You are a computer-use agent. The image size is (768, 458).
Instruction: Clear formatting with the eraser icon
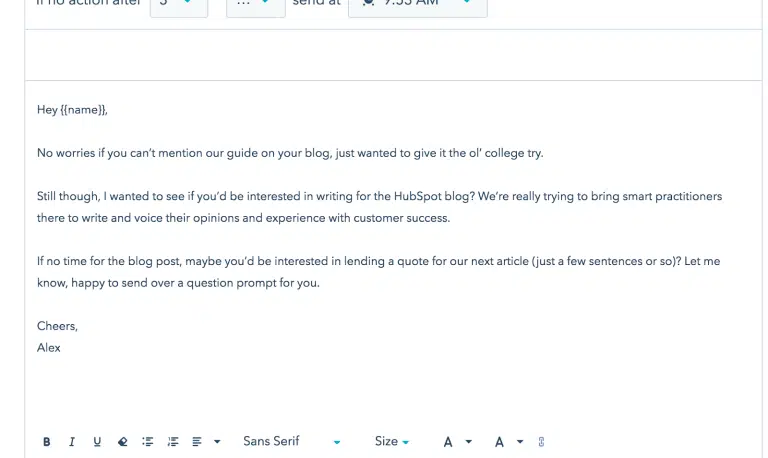pyautogui.click(x=122, y=442)
